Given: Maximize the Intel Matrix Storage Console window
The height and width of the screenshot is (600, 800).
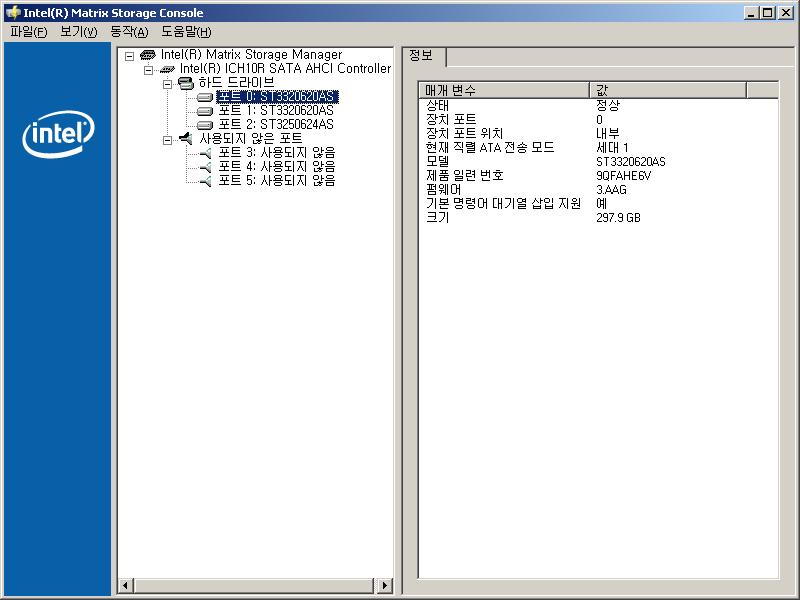Looking at the screenshot, I should [x=768, y=13].
